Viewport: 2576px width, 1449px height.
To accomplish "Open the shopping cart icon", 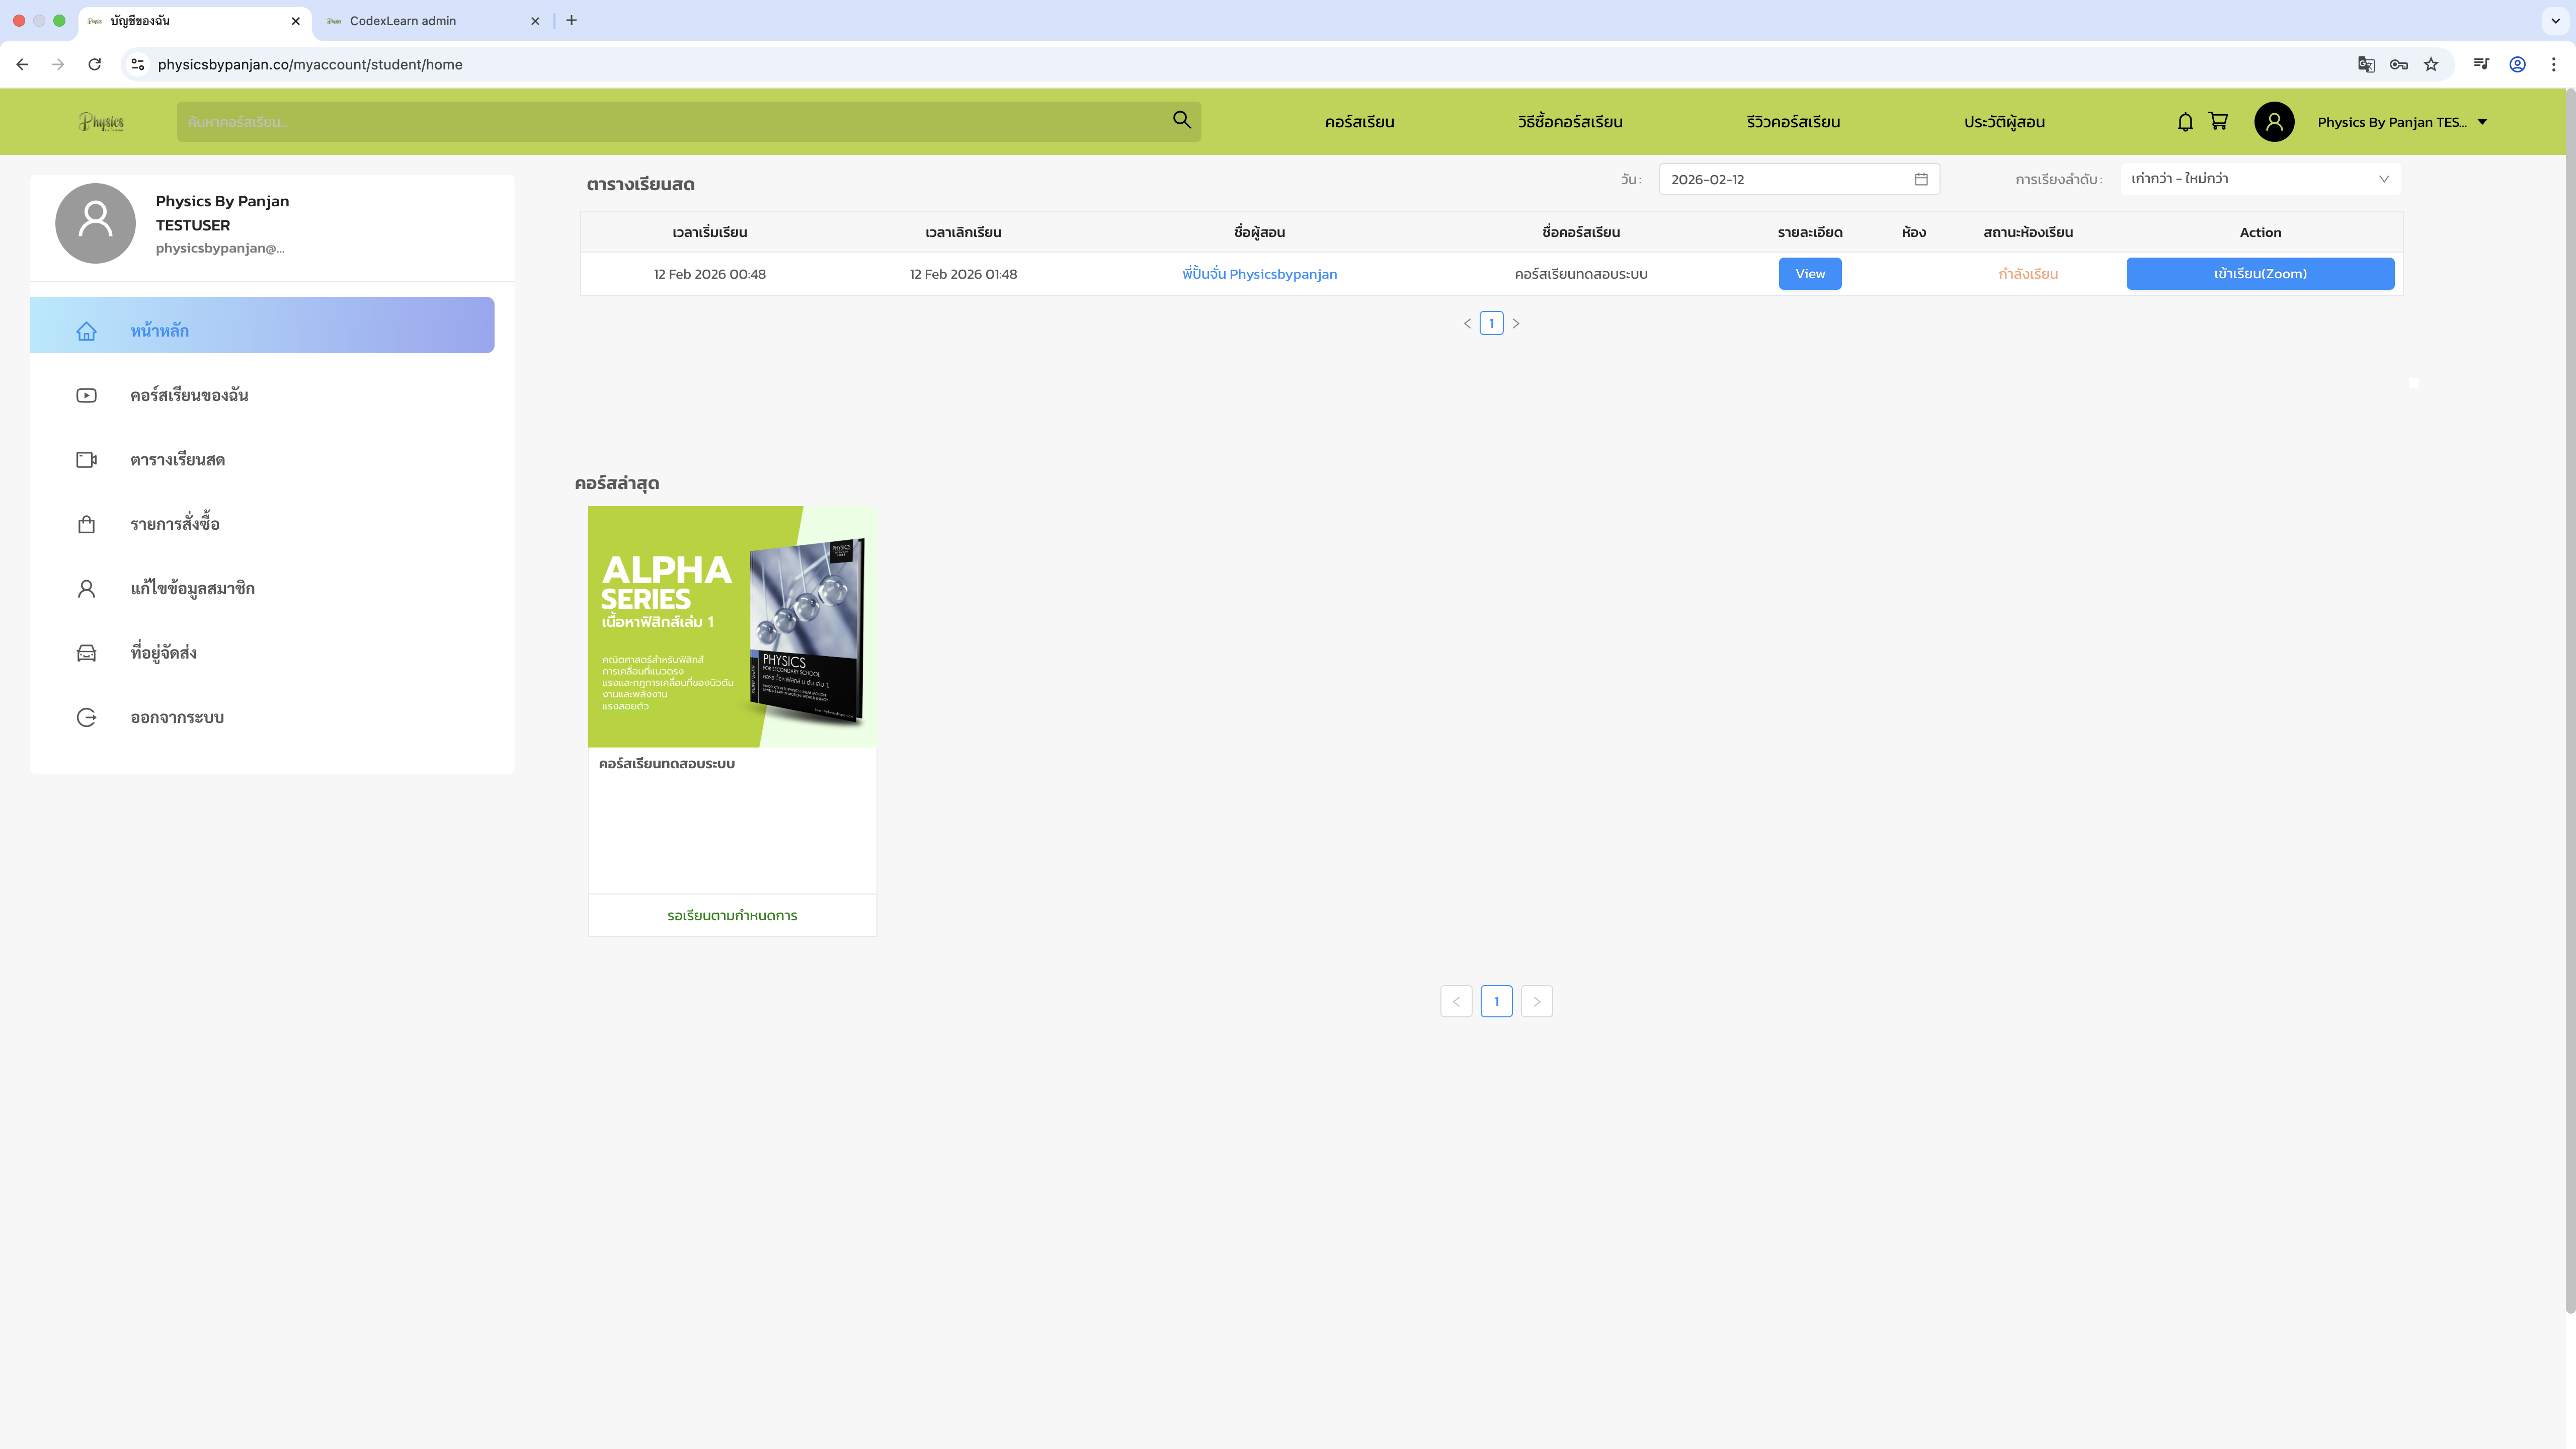I will (x=2218, y=122).
